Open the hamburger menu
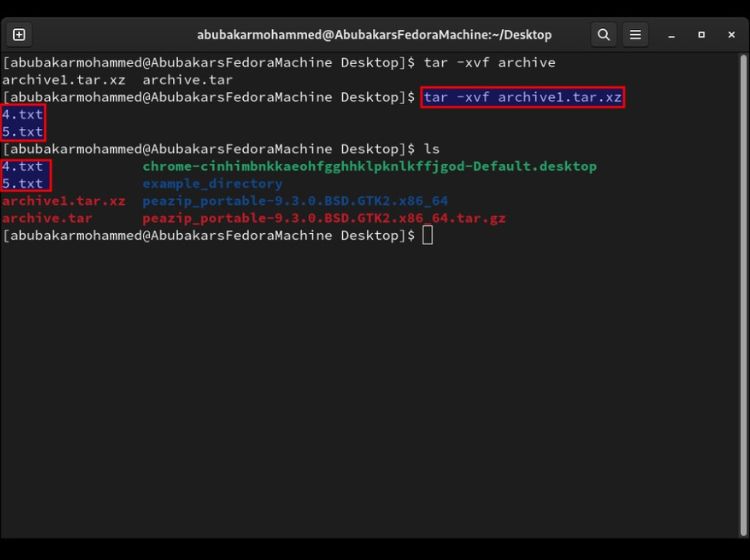750x560 pixels. click(636, 34)
